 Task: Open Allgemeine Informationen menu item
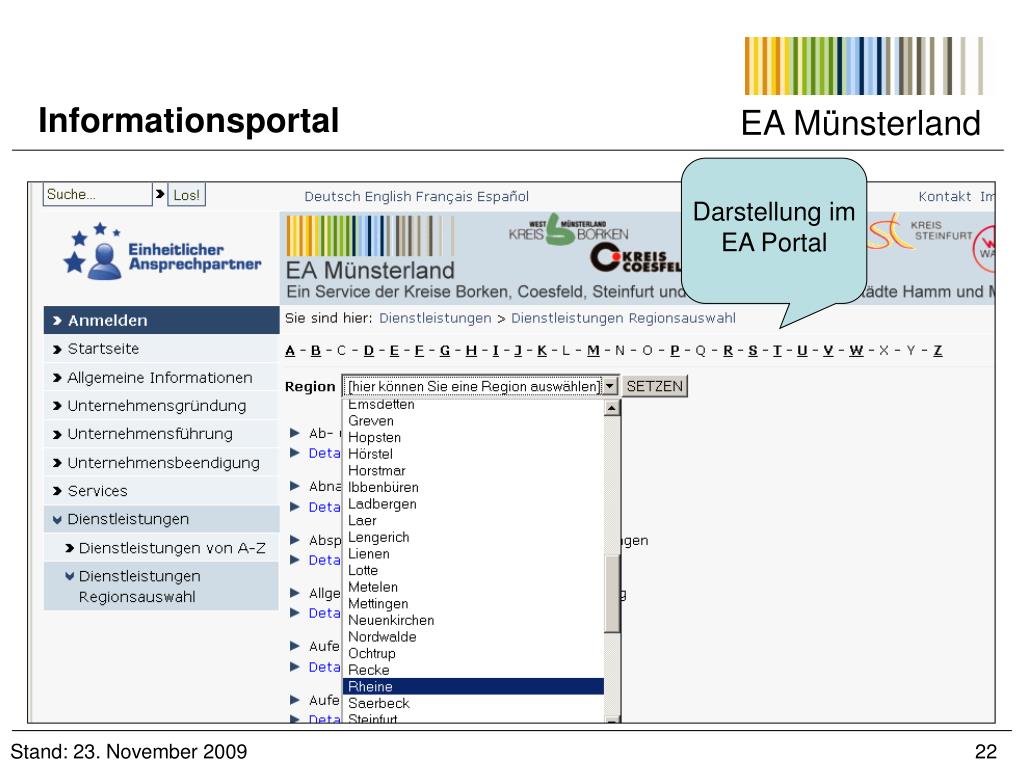[161, 377]
